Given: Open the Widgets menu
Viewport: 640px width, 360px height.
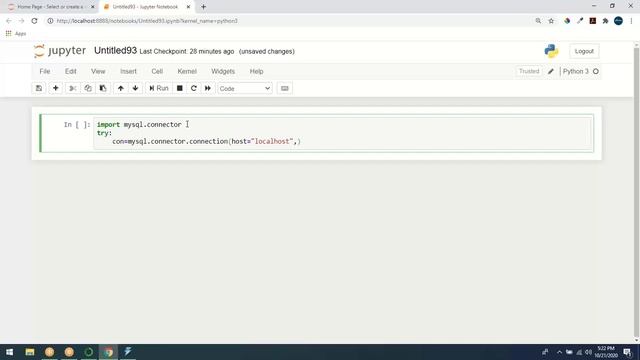Looking at the screenshot, I should 223,71.
